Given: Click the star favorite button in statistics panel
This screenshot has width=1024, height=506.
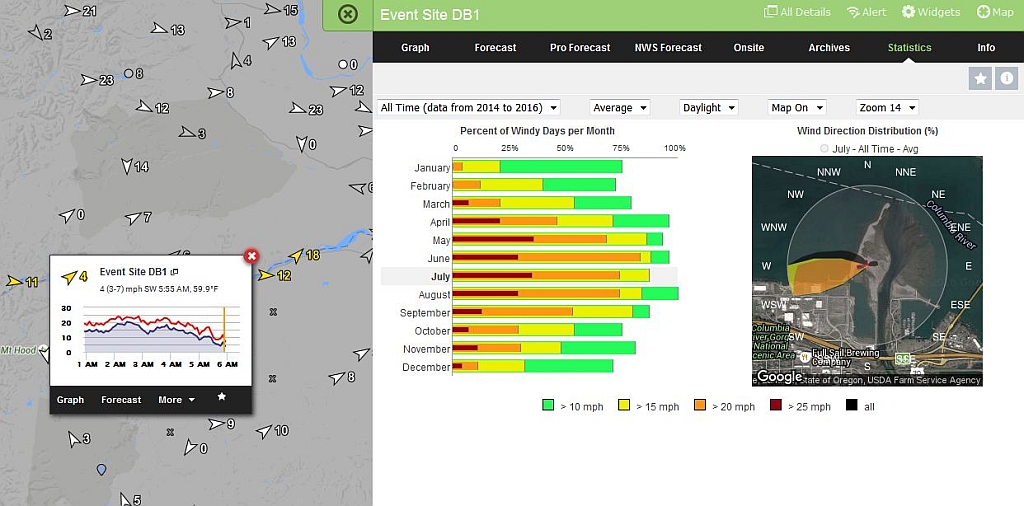Looking at the screenshot, I should click(980, 78).
